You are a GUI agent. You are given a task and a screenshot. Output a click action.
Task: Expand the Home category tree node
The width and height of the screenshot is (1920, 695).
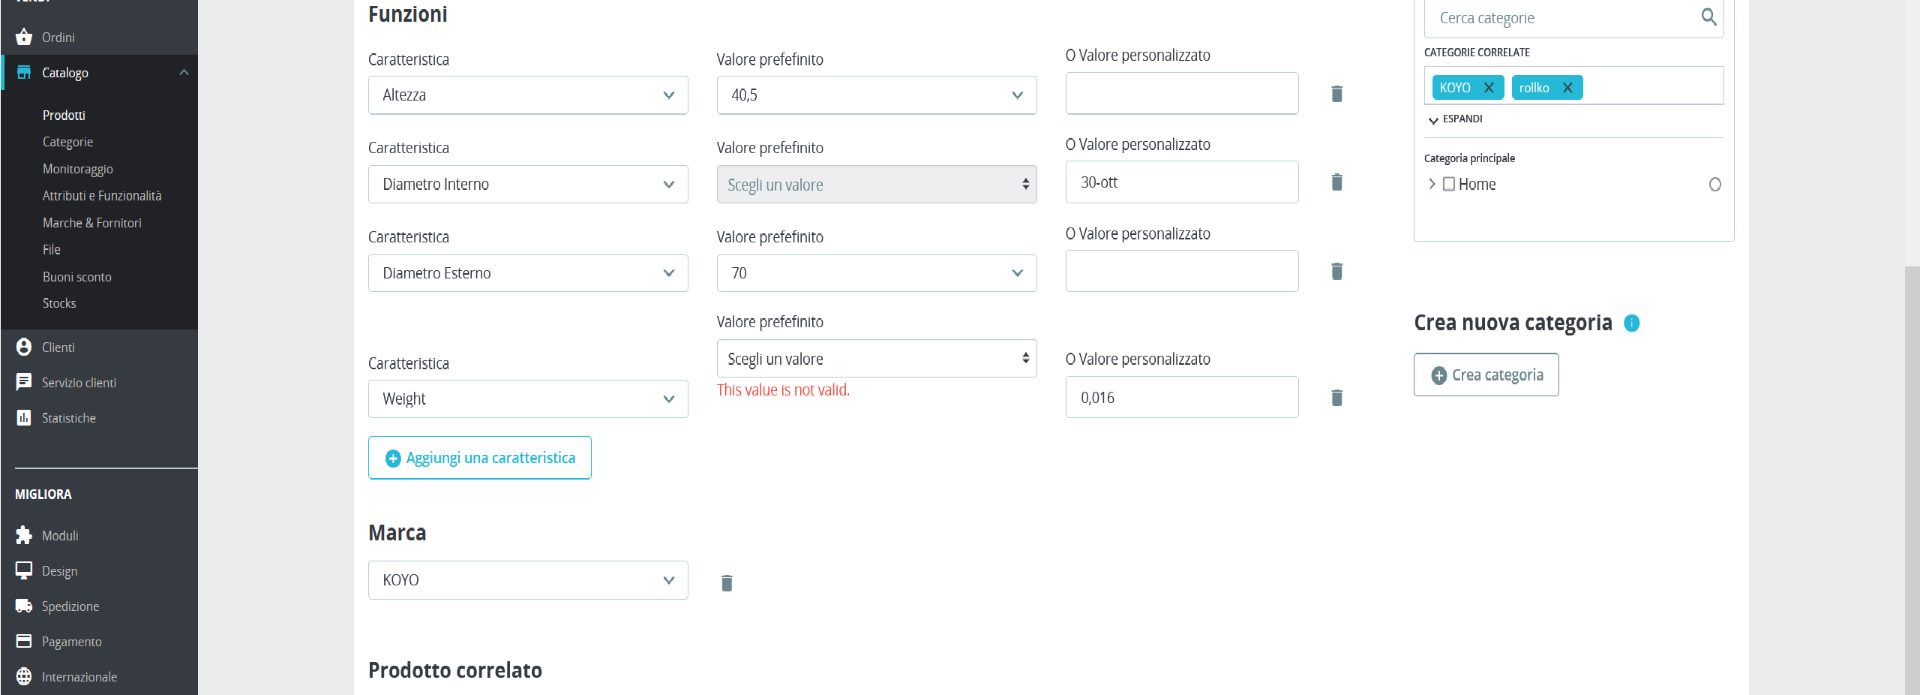(x=1432, y=184)
